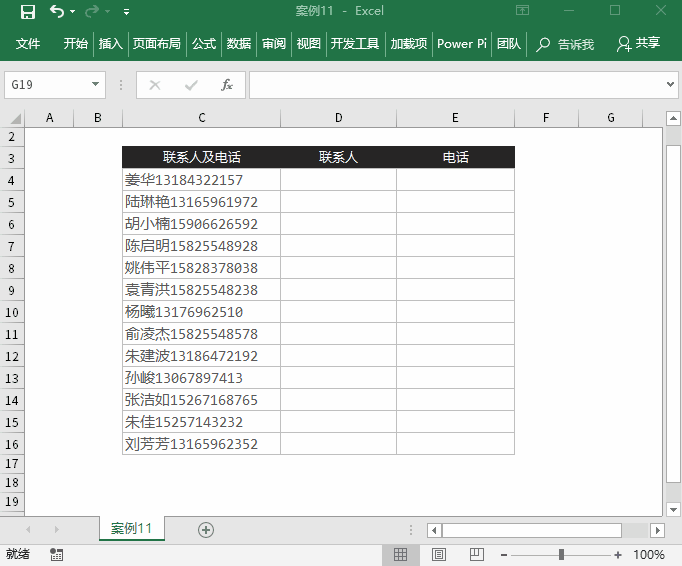This screenshot has height=566, width=682.
Task: Open the 开发工具 ribbon tab
Action: pos(355,44)
